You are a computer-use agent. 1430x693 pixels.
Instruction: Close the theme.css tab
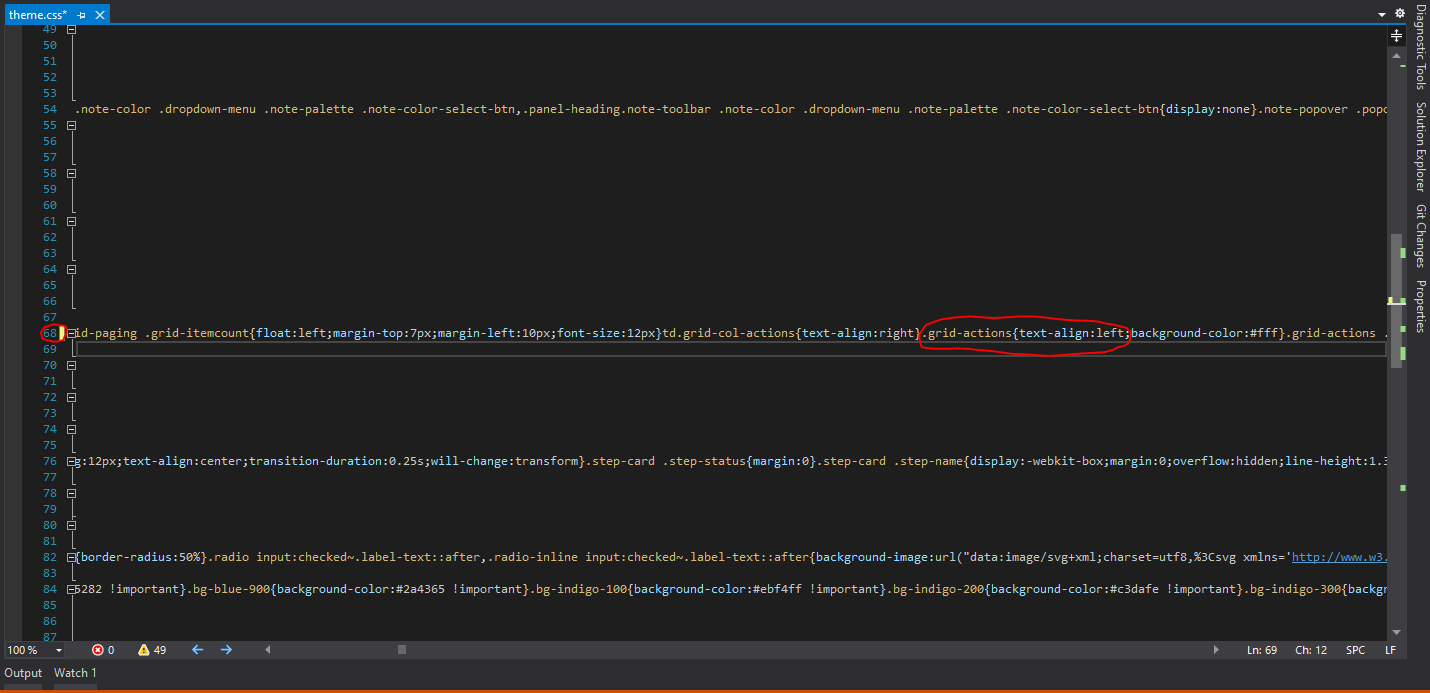click(100, 15)
